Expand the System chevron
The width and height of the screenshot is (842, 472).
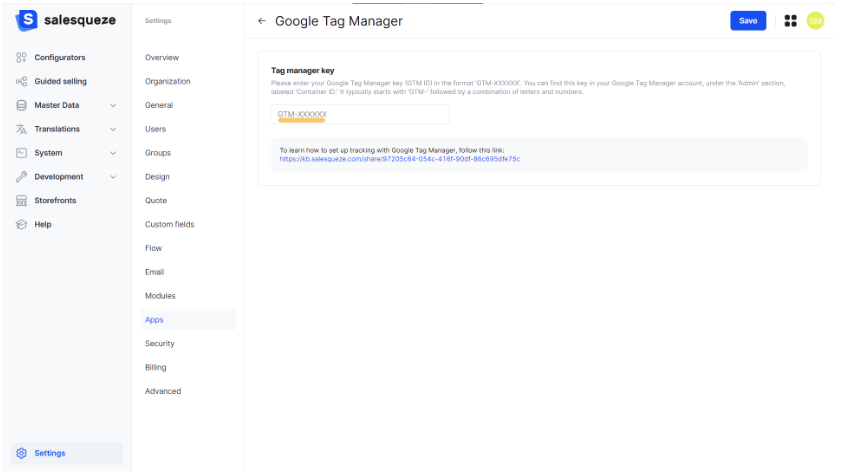click(113, 153)
